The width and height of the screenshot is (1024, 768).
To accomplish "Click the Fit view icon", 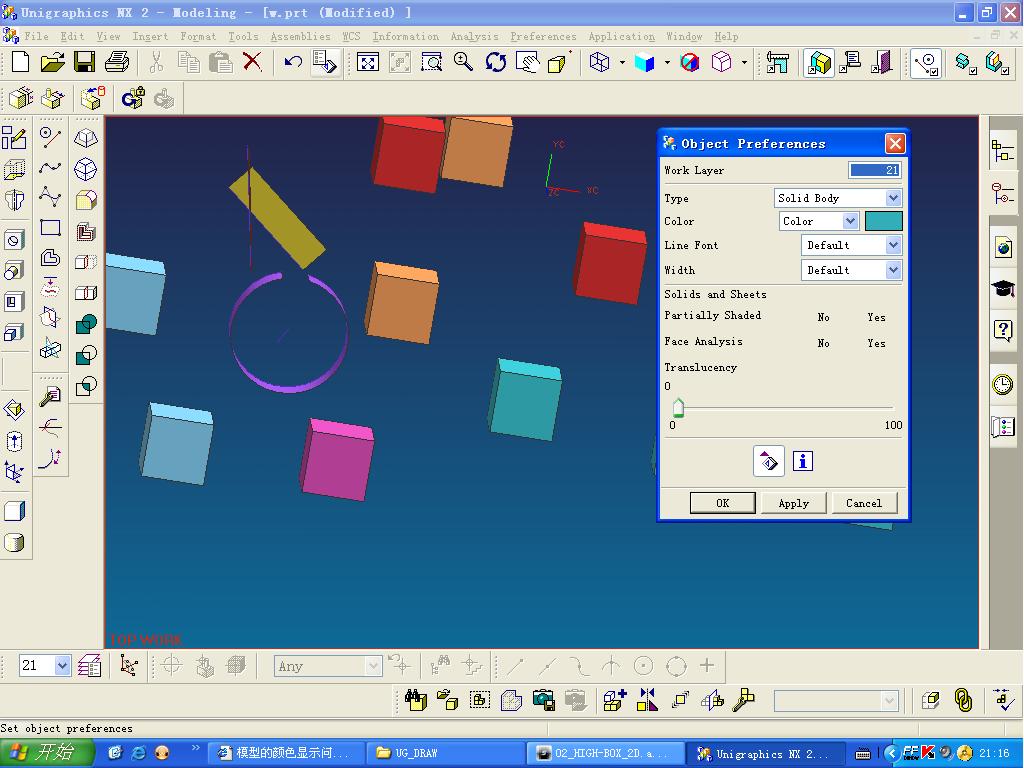I will point(368,63).
